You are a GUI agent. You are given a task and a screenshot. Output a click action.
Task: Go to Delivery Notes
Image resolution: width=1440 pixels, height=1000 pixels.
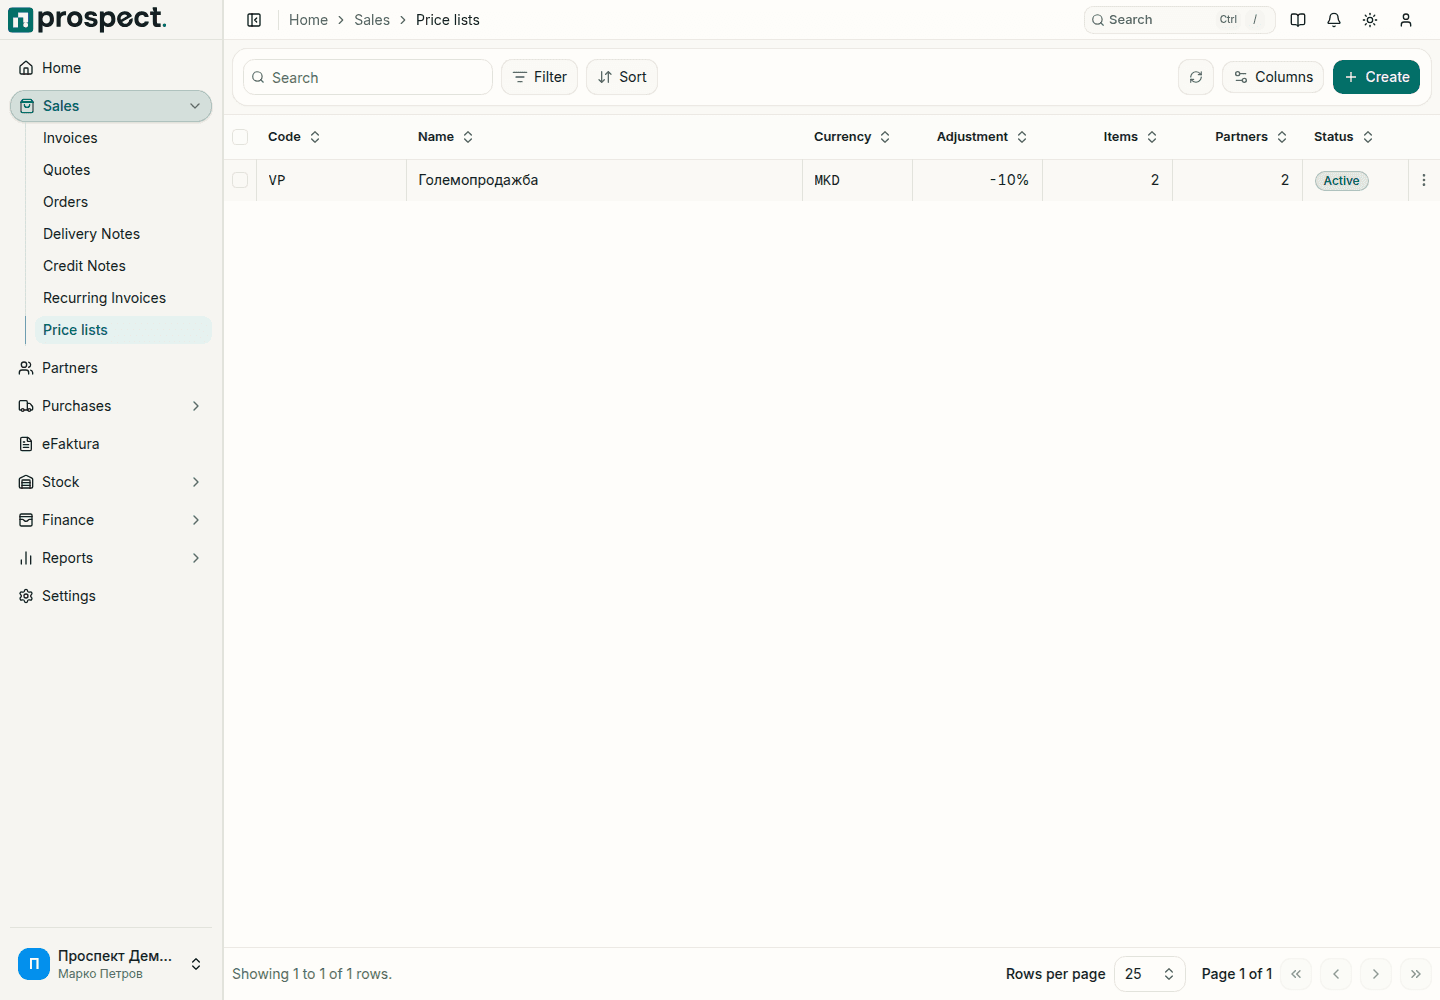point(123,234)
